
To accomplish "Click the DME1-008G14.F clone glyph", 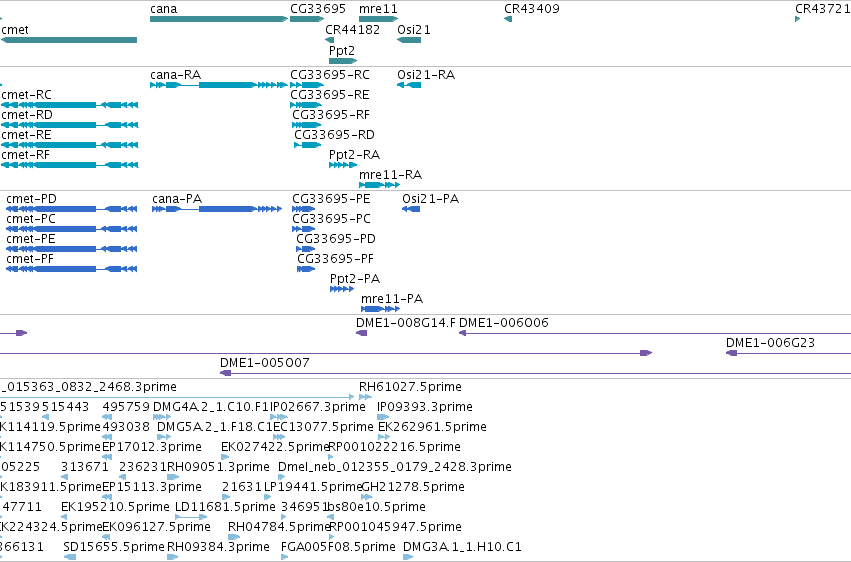I will 361,333.
